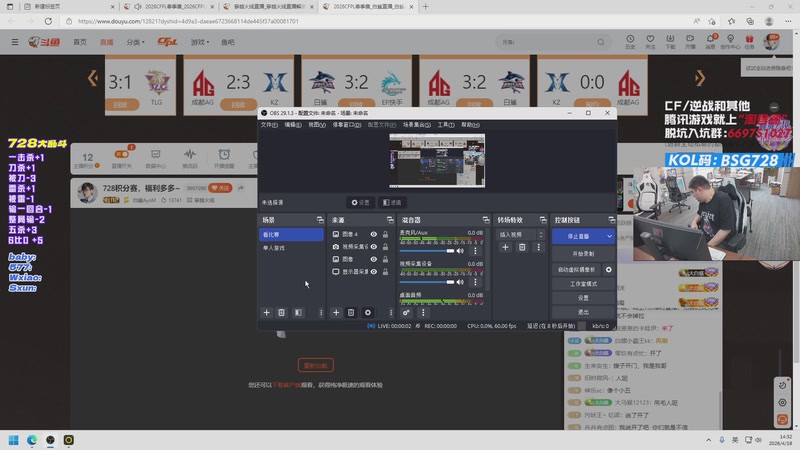Select the 单人游戏 scene in list

[x=291, y=247]
